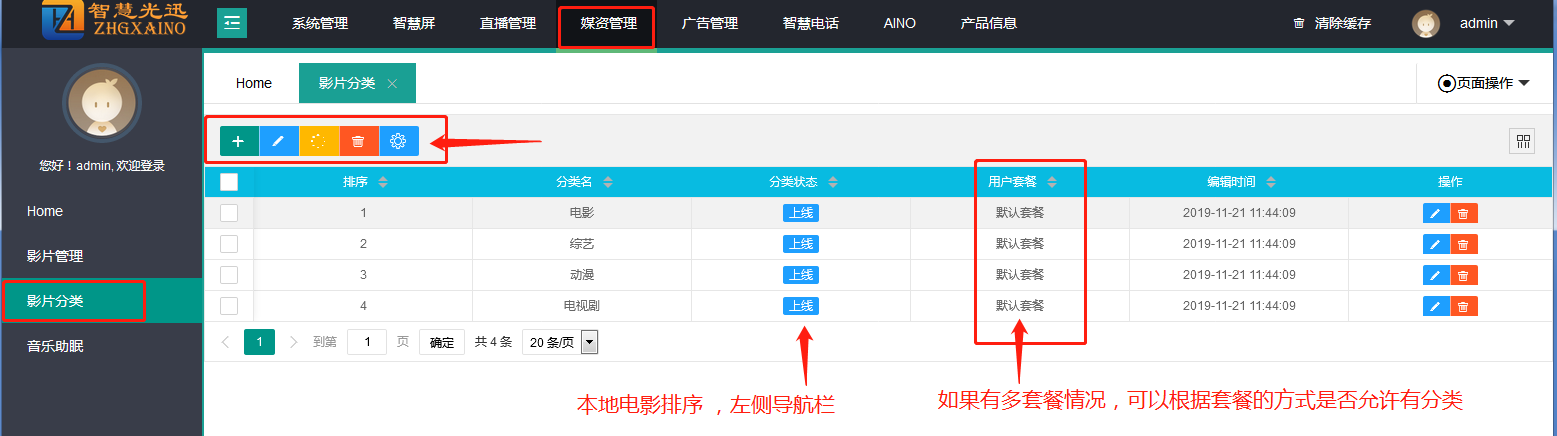Viewport: 1557px width, 436px height.
Task: Click the 确定 pagination button
Action: 442,342
